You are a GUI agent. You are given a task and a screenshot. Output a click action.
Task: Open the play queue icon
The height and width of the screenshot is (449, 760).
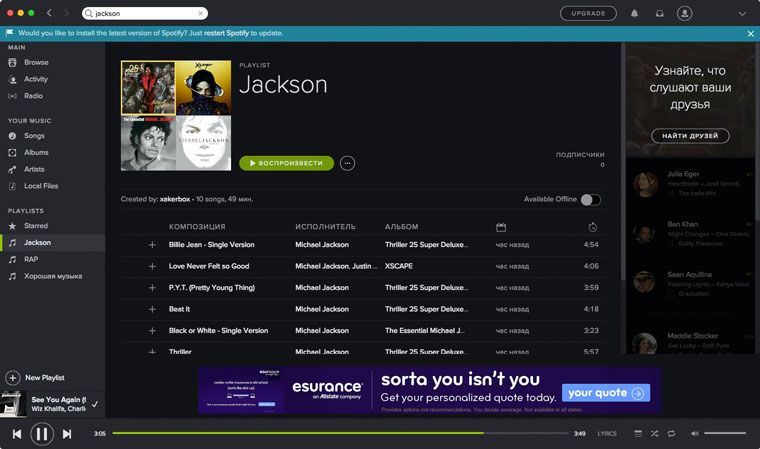pyautogui.click(x=638, y=433)
